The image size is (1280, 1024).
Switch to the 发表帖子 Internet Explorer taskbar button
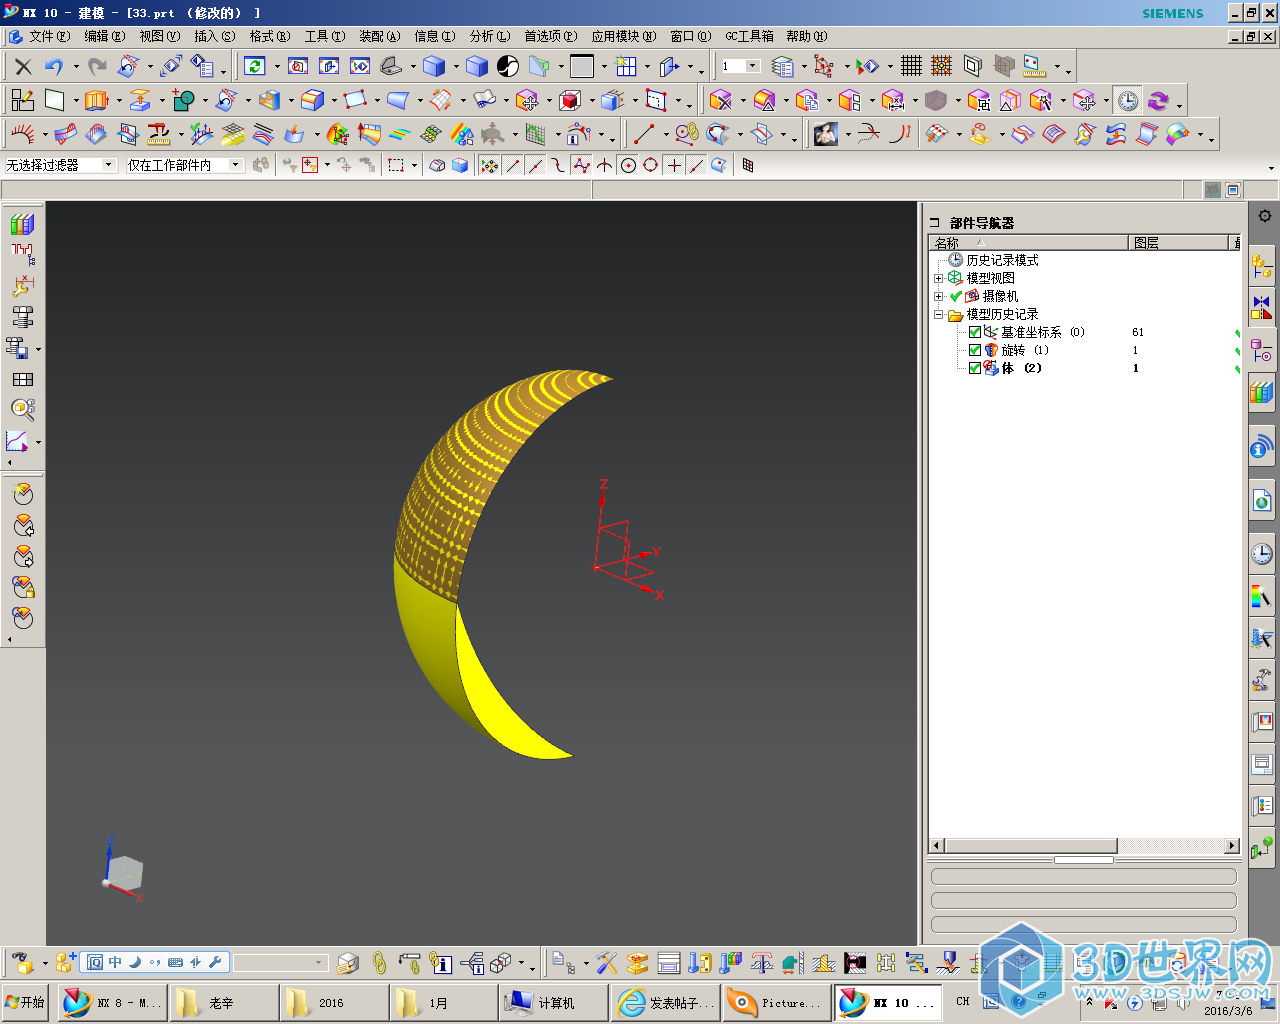pyautogui.click(x=664, y=1002)
